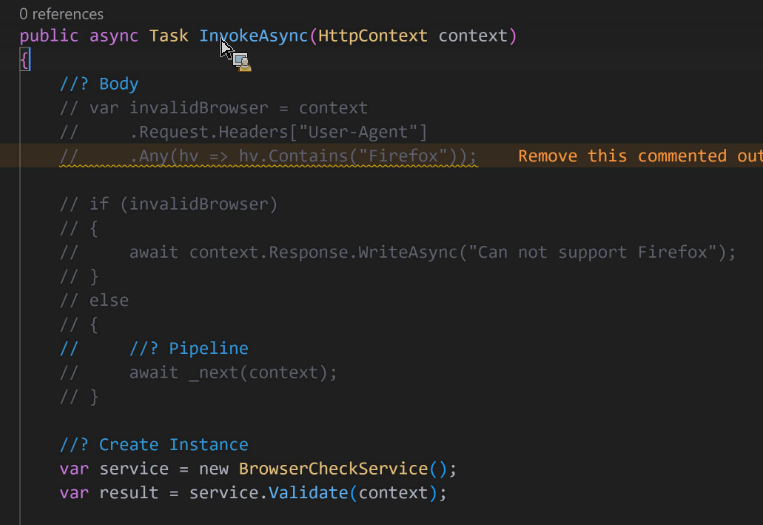Click the "//? Create Instance" comment
The height and width of the screenshot is (525, 763).
(154, 445)
